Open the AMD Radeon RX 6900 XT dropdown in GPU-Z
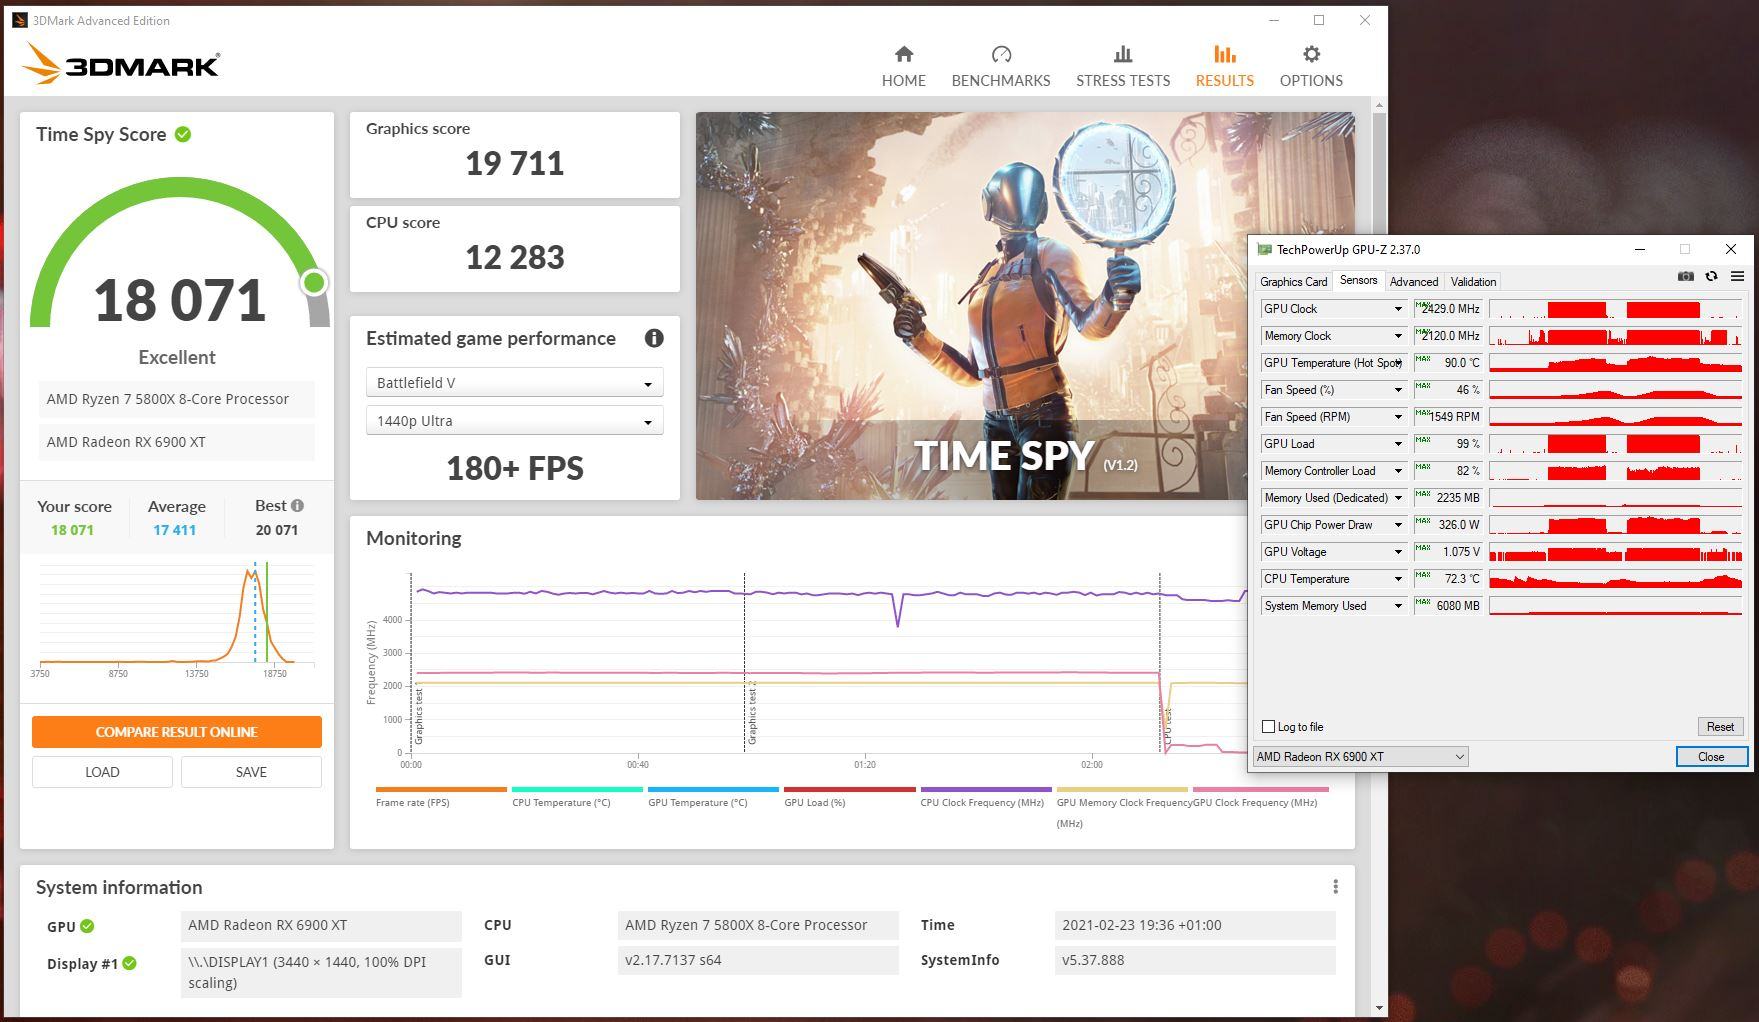This screenshot has height=1022, width=1759. pos(1360,757)
